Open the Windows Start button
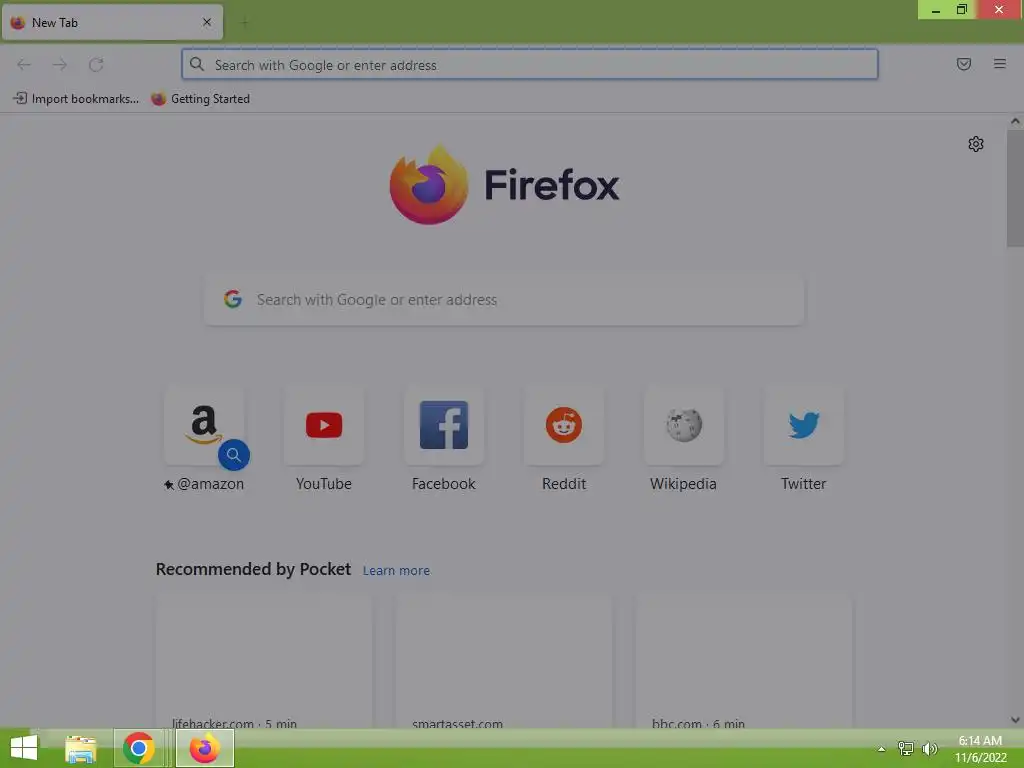The height and width of the screenshot is (768, 1024). [x=24, y=748]
